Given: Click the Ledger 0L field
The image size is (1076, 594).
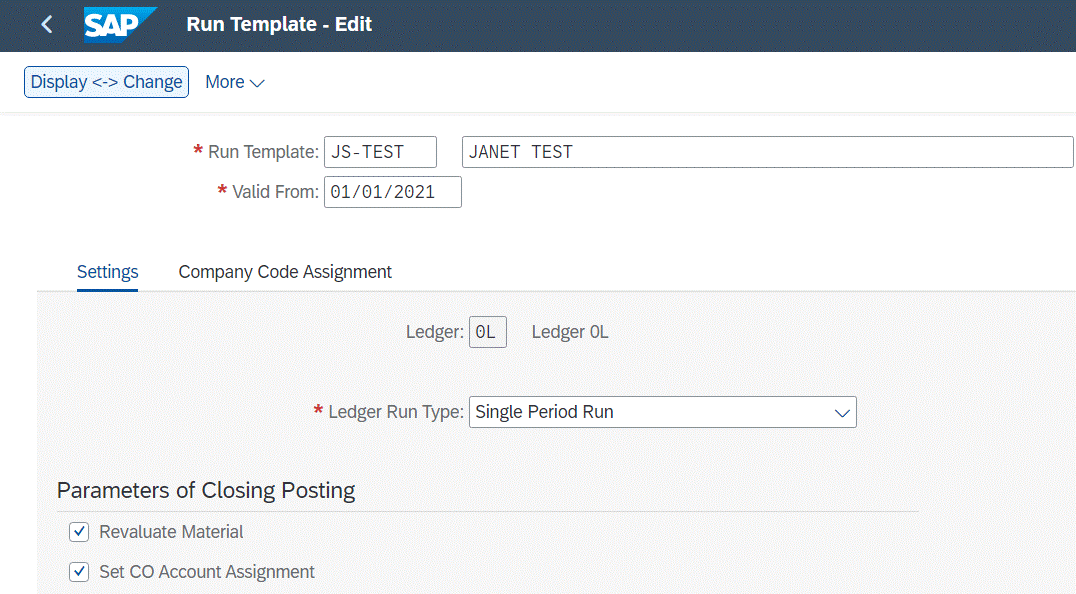Looking at the screenshot, I should [487, 331].
